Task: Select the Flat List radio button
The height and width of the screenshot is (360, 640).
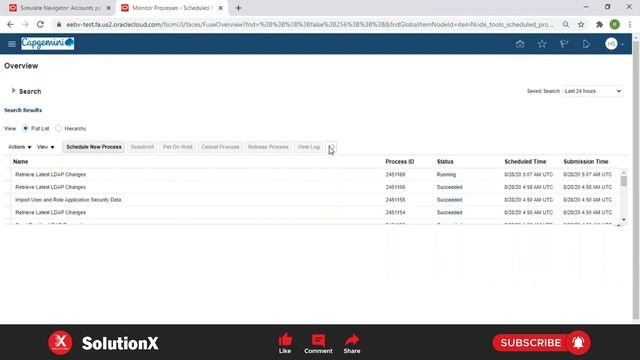Action: coord(25,128)
